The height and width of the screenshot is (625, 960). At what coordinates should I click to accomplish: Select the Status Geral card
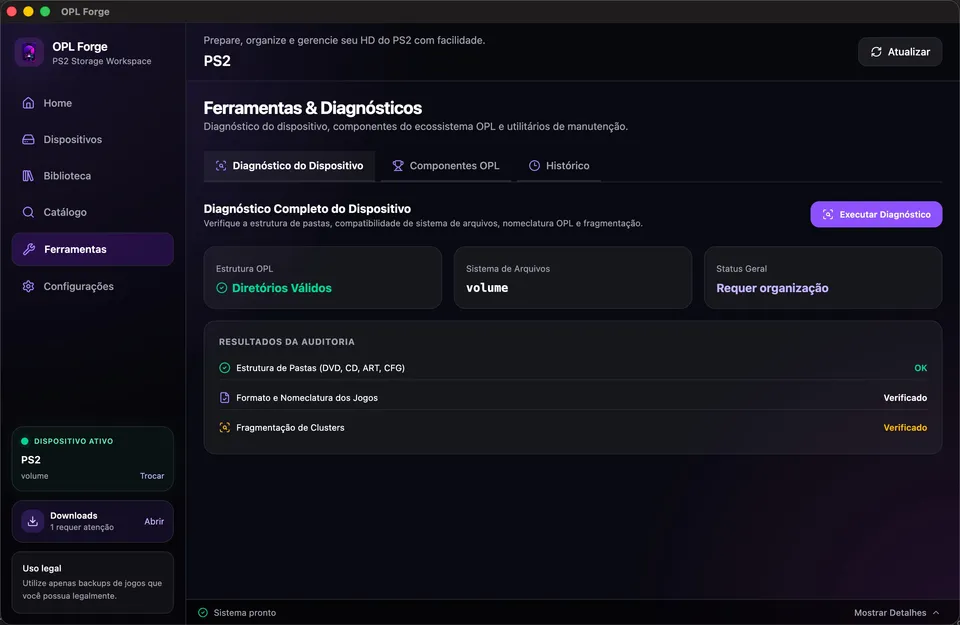coord(823,278)
